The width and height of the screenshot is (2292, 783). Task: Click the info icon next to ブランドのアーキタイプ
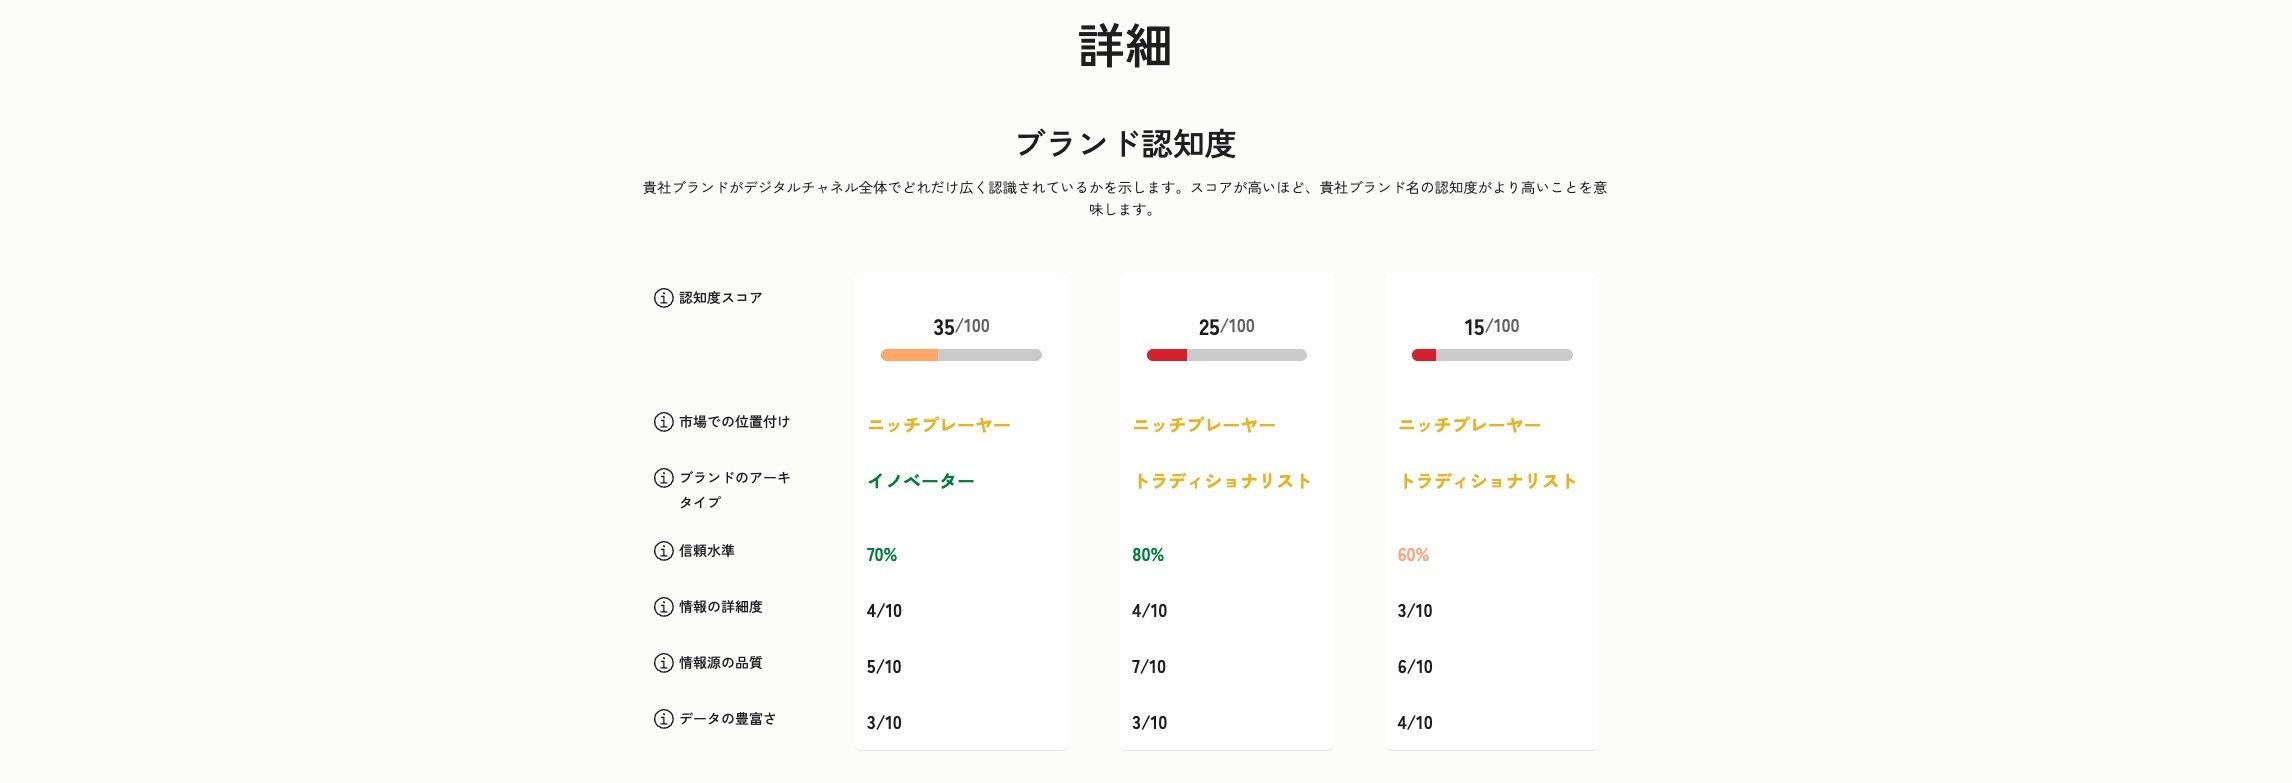point(663,478)
